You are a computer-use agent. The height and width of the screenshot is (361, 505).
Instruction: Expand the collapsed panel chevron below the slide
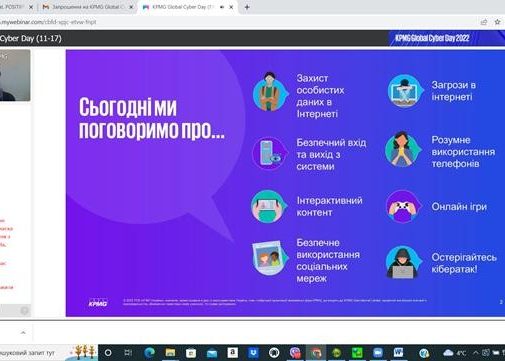[x=23, y=332]
